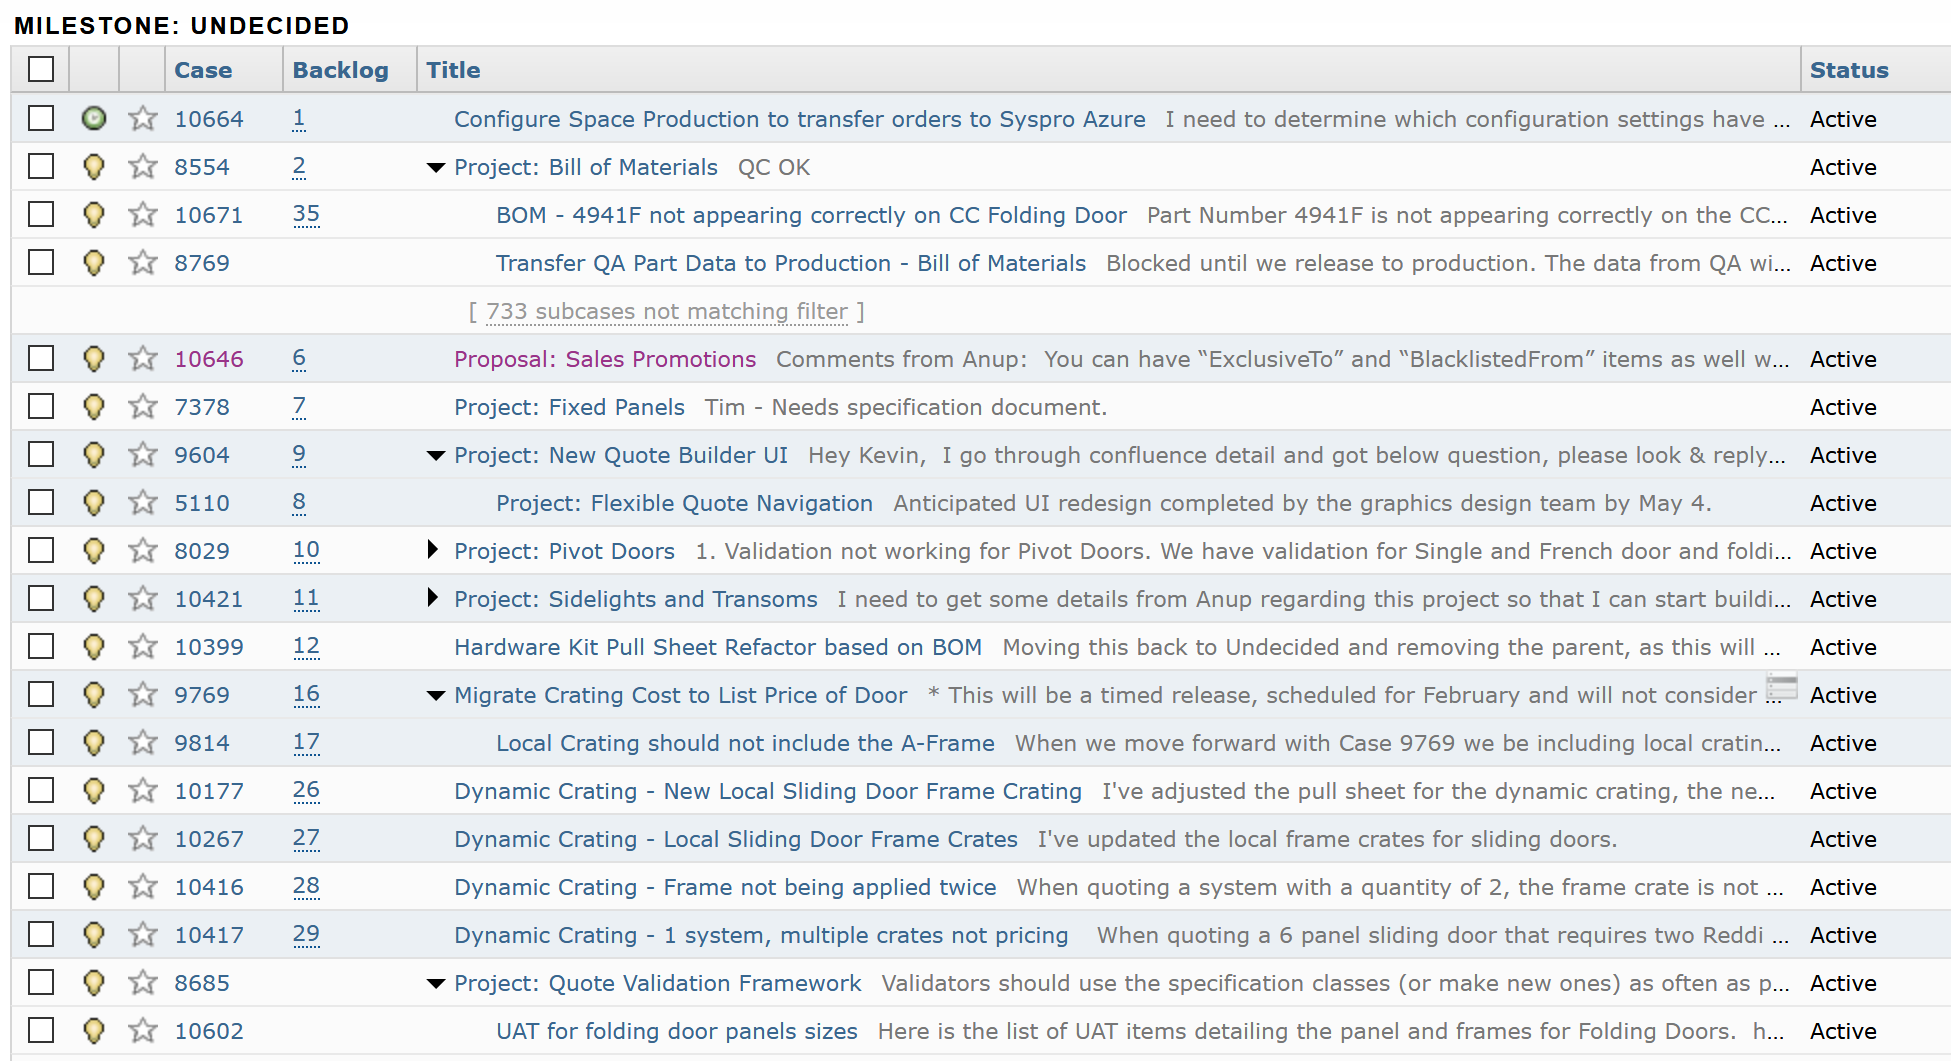Check the box for case 10671
Screen dimensions: 1951x1061
click(41, 214)
